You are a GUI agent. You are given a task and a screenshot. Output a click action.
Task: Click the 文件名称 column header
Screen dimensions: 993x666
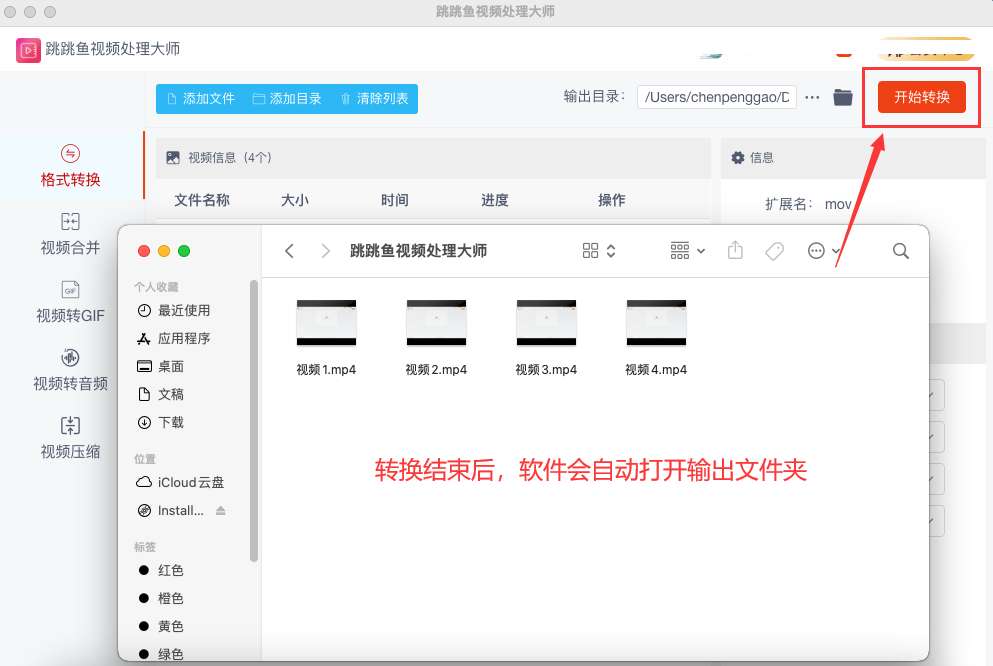click(202, 200)
